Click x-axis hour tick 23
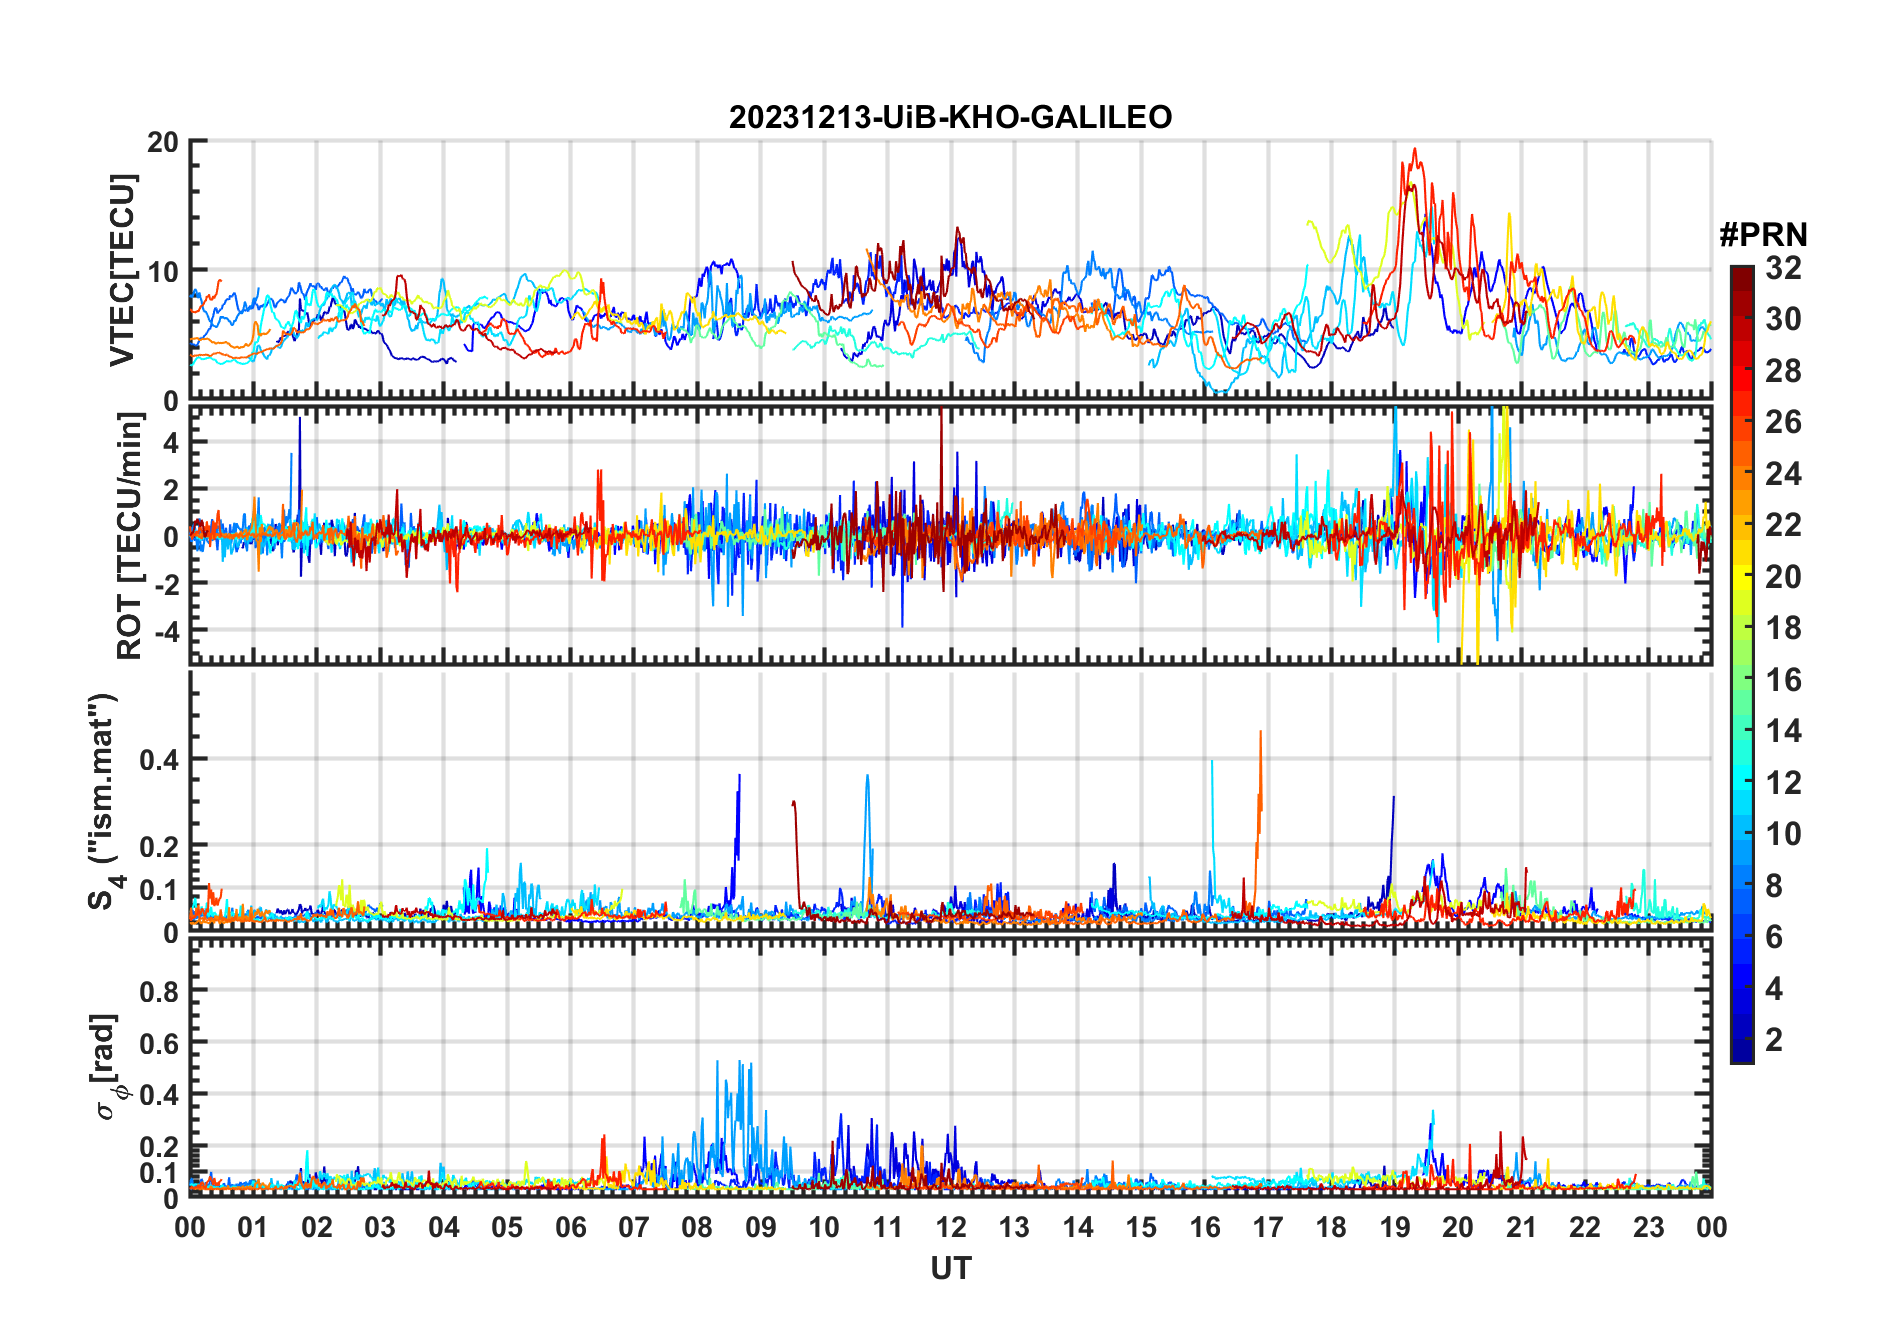This screenshot has height=1330, width=1902. [x=1648, y=1227]
